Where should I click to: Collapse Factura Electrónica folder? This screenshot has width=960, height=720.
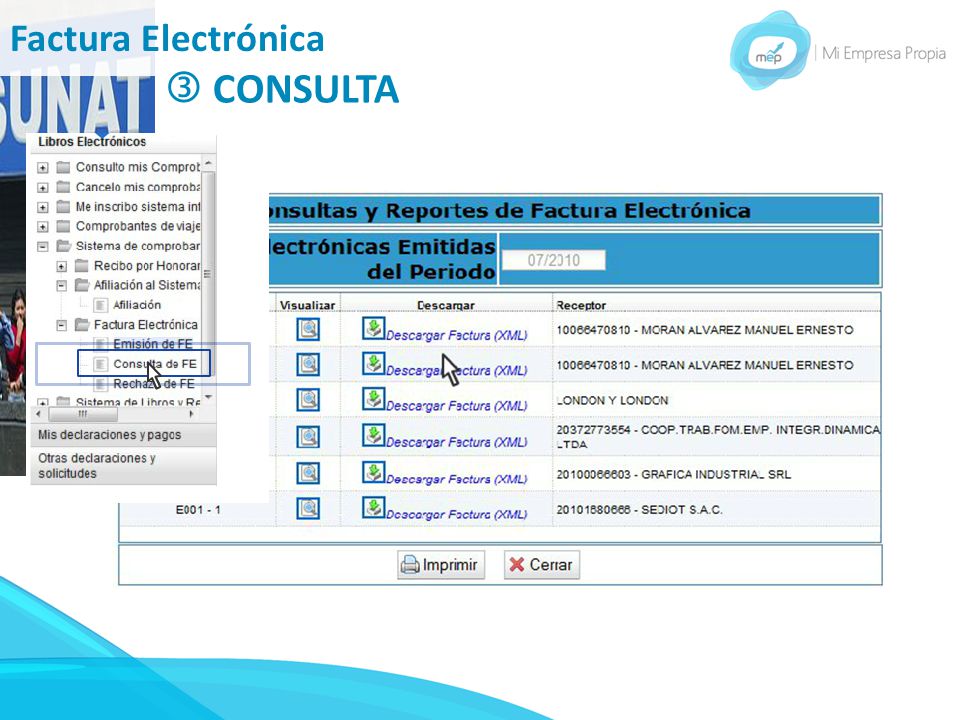tap(62, 325)
